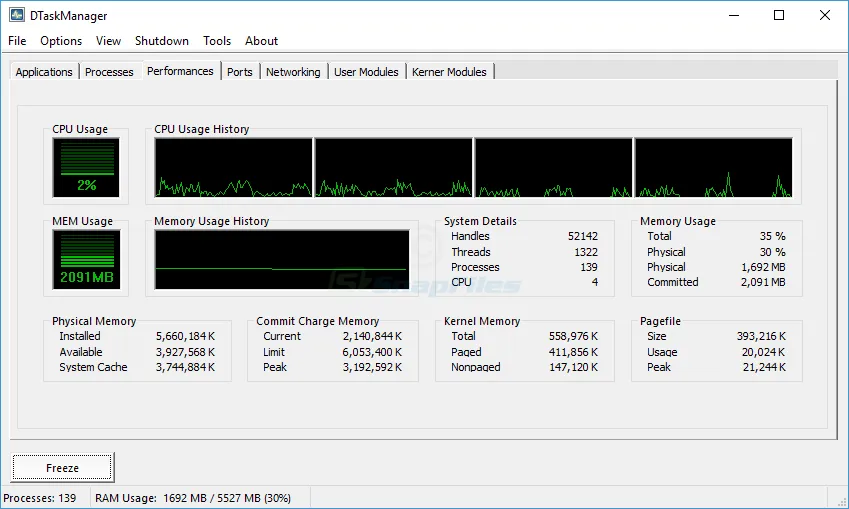Click the Committed 2,091 MB value
This screenshot has height=509, width=849.
click(763, 282)
